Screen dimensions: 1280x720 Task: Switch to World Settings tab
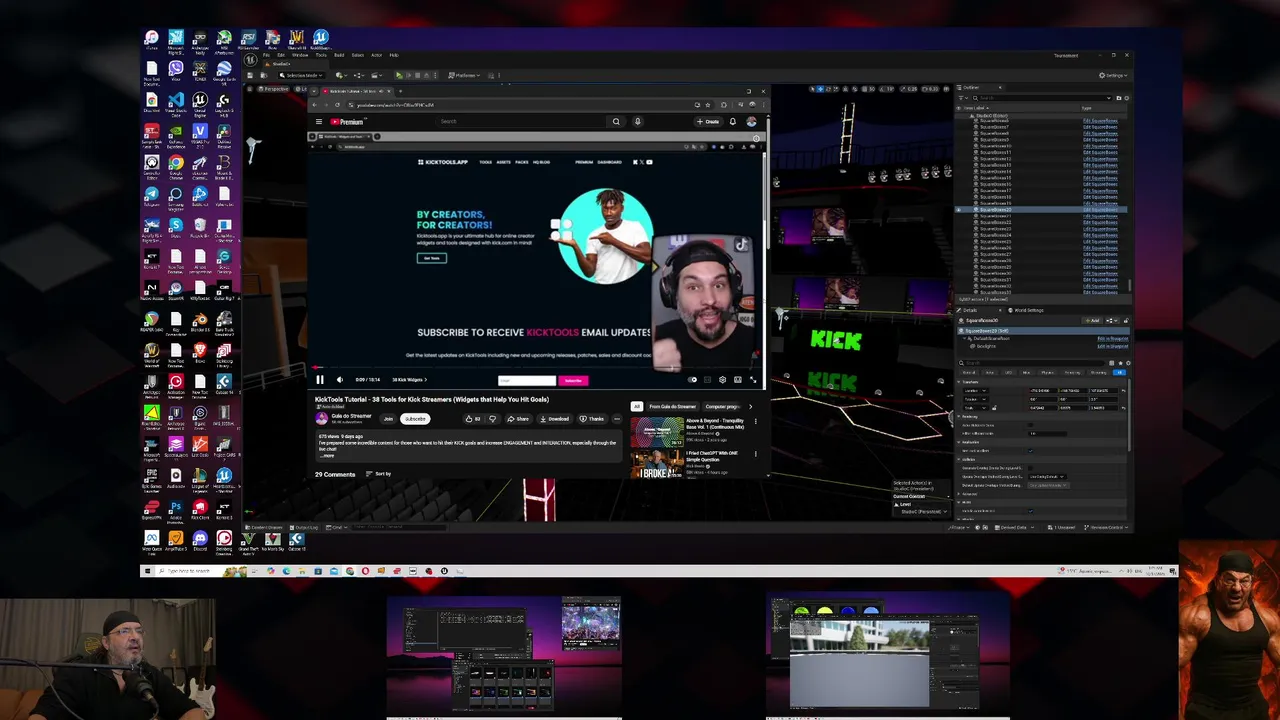[1028, 310]
